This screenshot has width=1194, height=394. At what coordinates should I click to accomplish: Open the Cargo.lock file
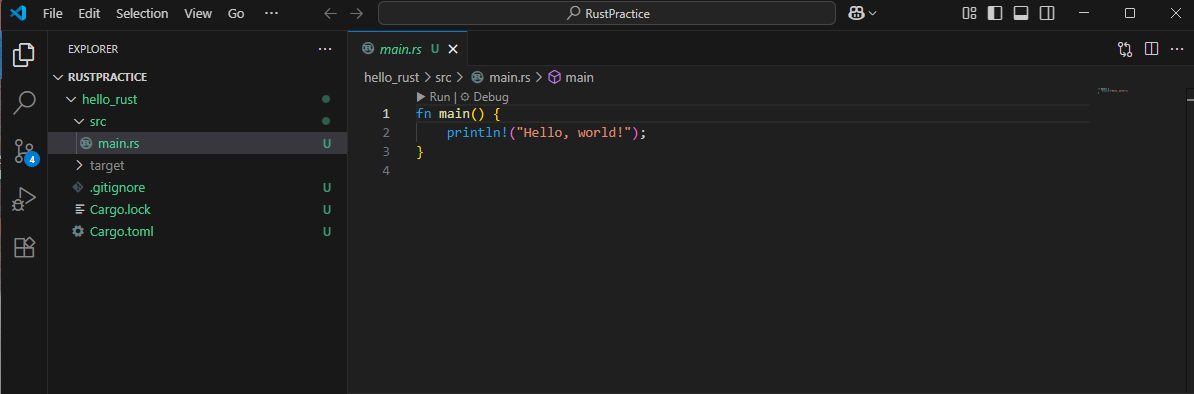click(x=197, y=210)
